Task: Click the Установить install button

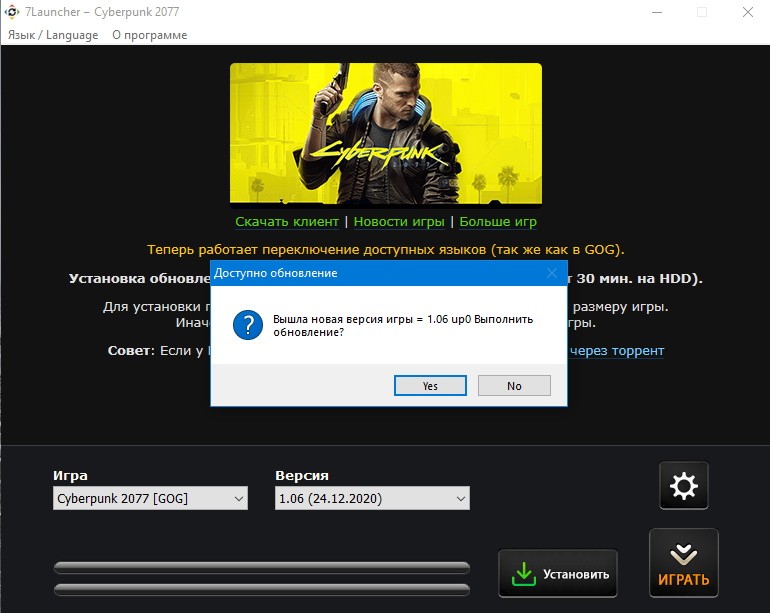Action: [558, 574]
